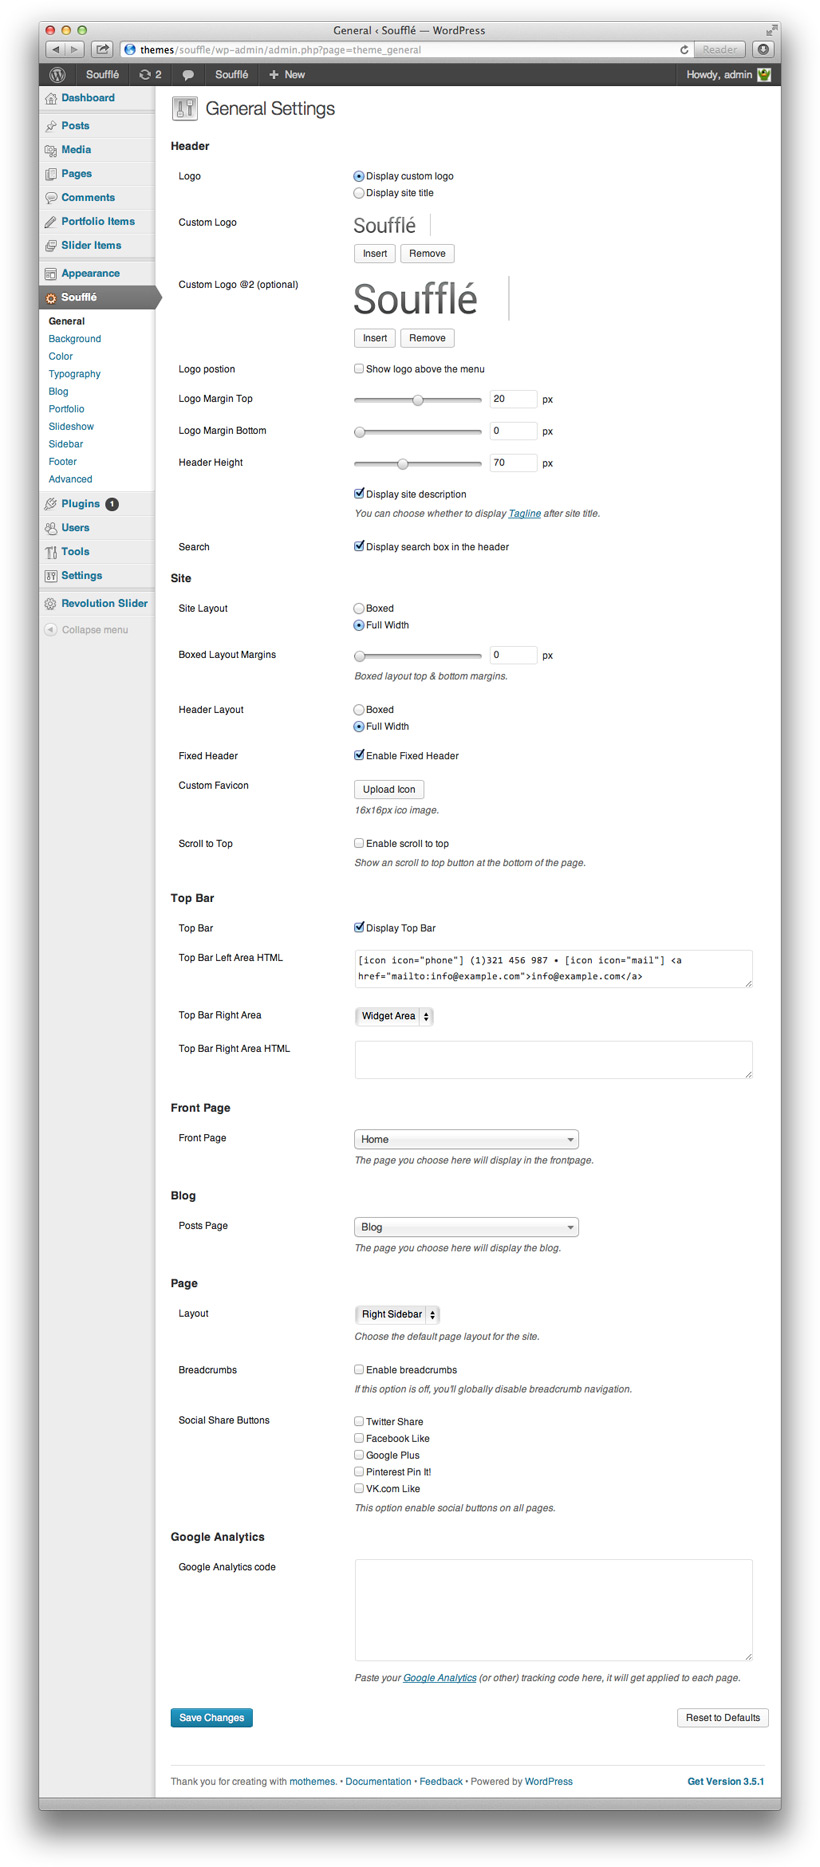This screenshot has height=1867, width=820.
Task: Click the Save Changes button
Action: coord(211,1717)
